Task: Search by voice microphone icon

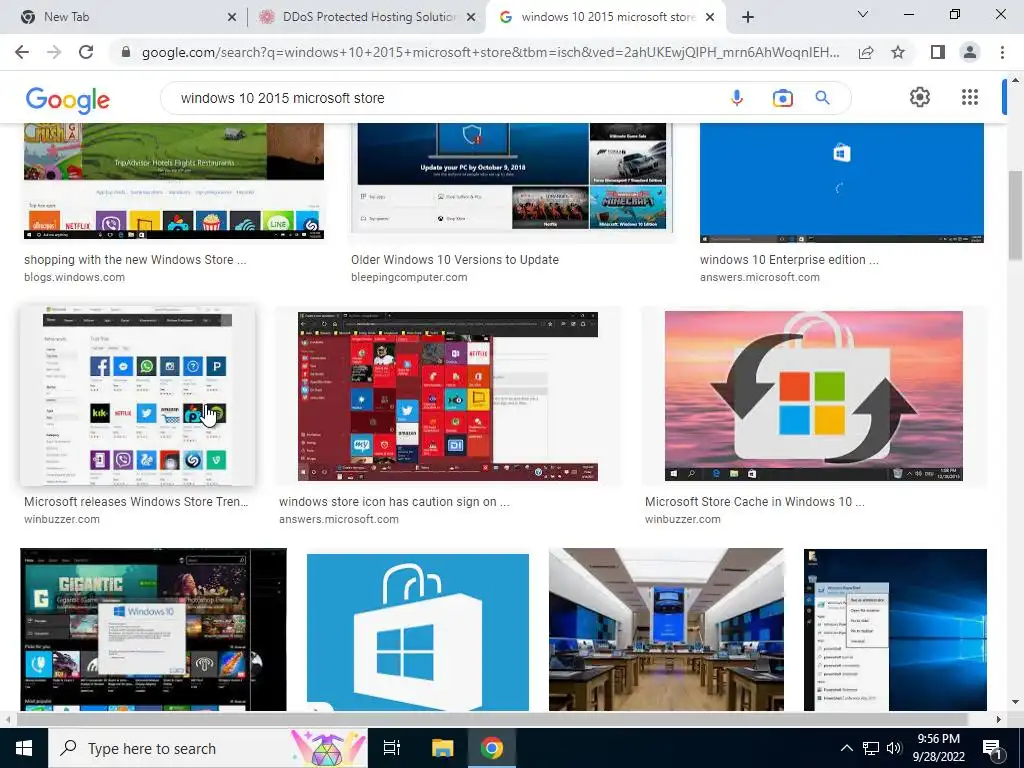Action: (737, 98)
